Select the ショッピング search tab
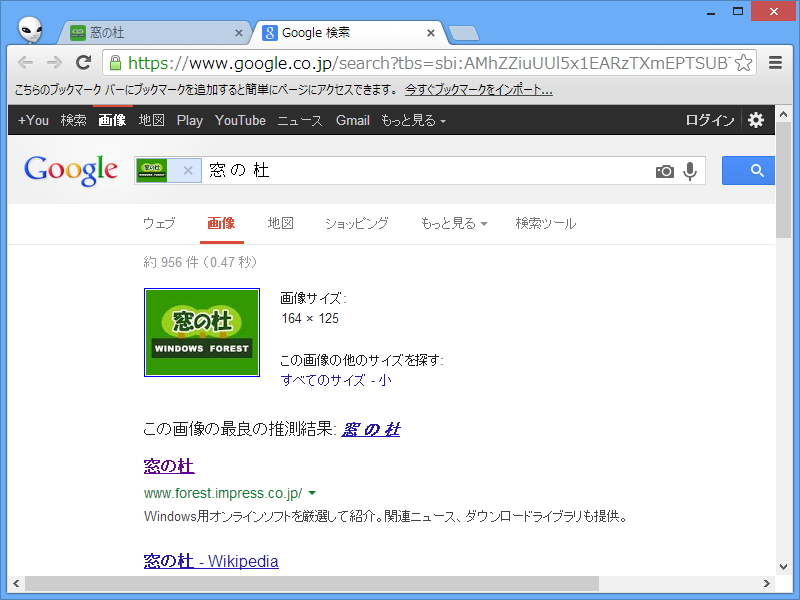The image size is (800, 600). coord(357,223)
